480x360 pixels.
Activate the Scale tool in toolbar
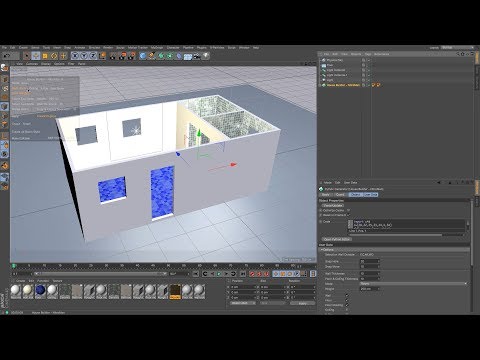45,56
